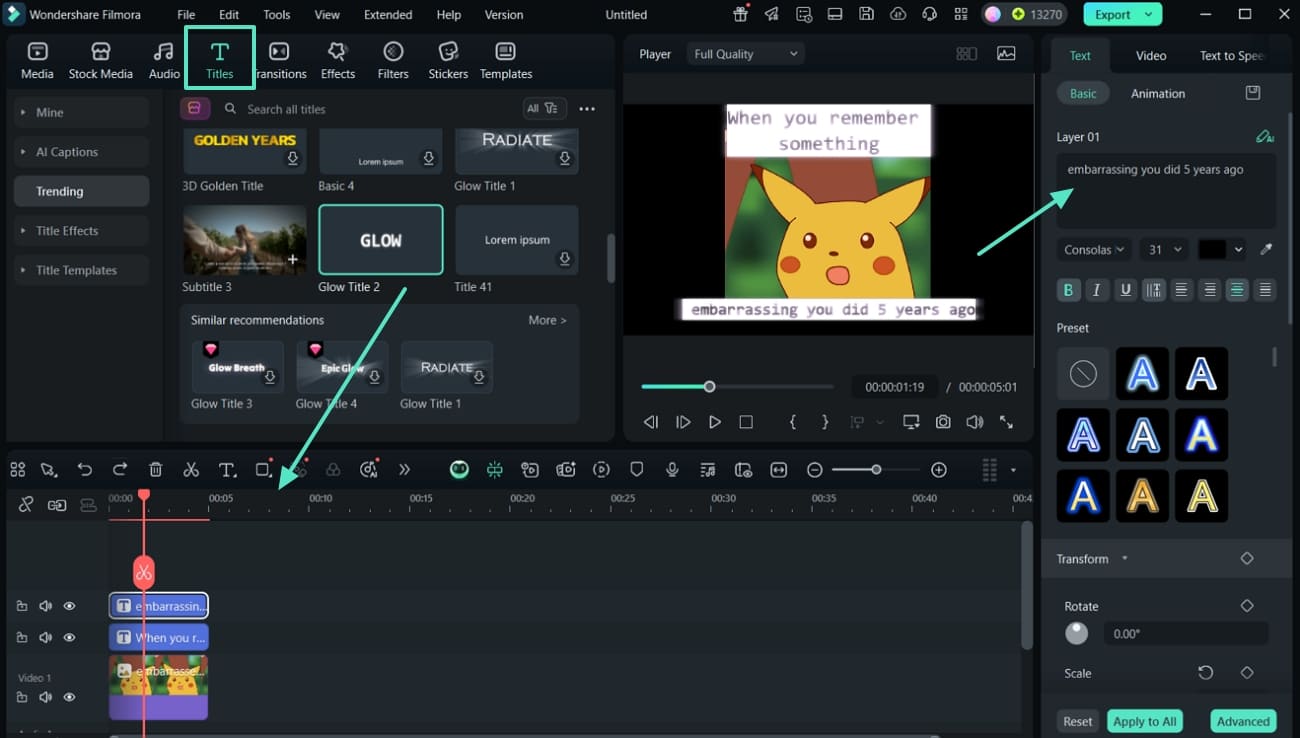Select the Text tool in timeline toolbar
The height and width of the screenshot is (738, 1300).
click(x=227, y=470)
